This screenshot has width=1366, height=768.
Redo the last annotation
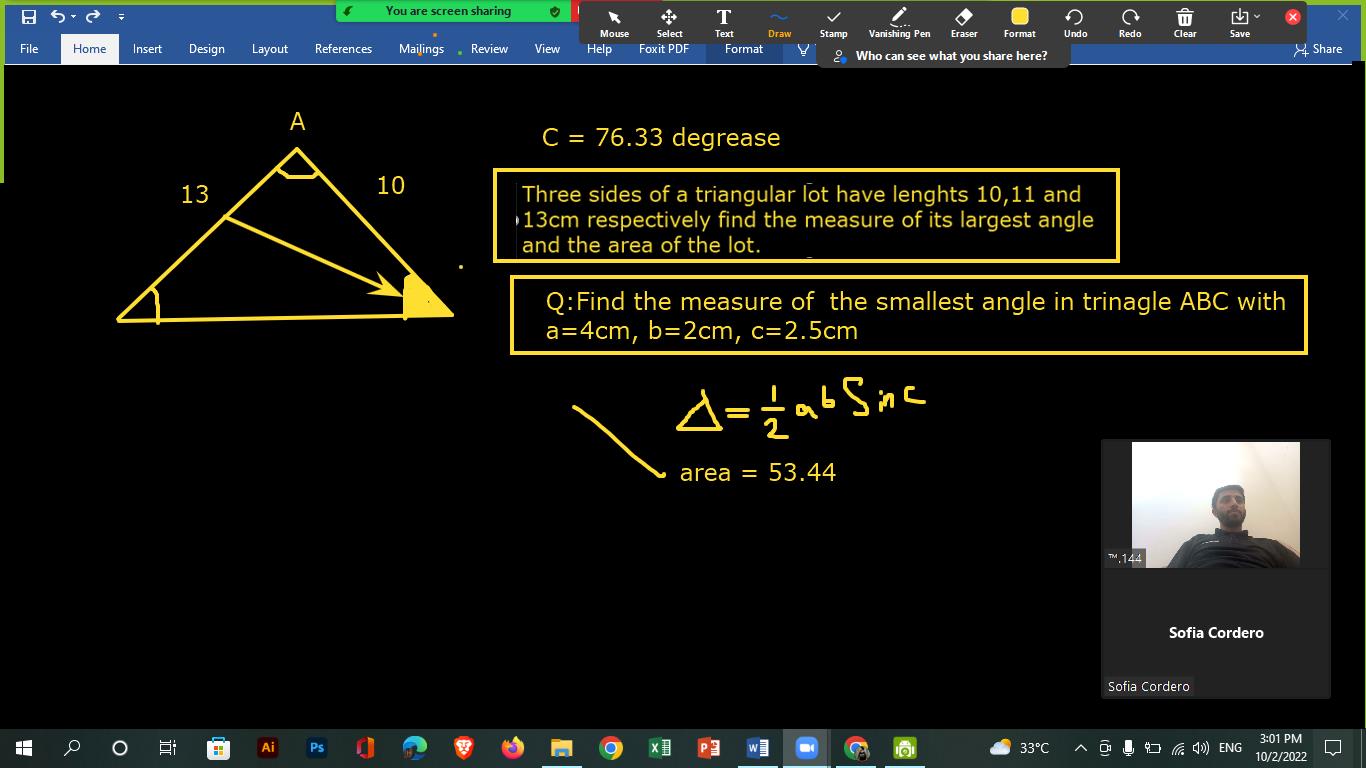1130,22
